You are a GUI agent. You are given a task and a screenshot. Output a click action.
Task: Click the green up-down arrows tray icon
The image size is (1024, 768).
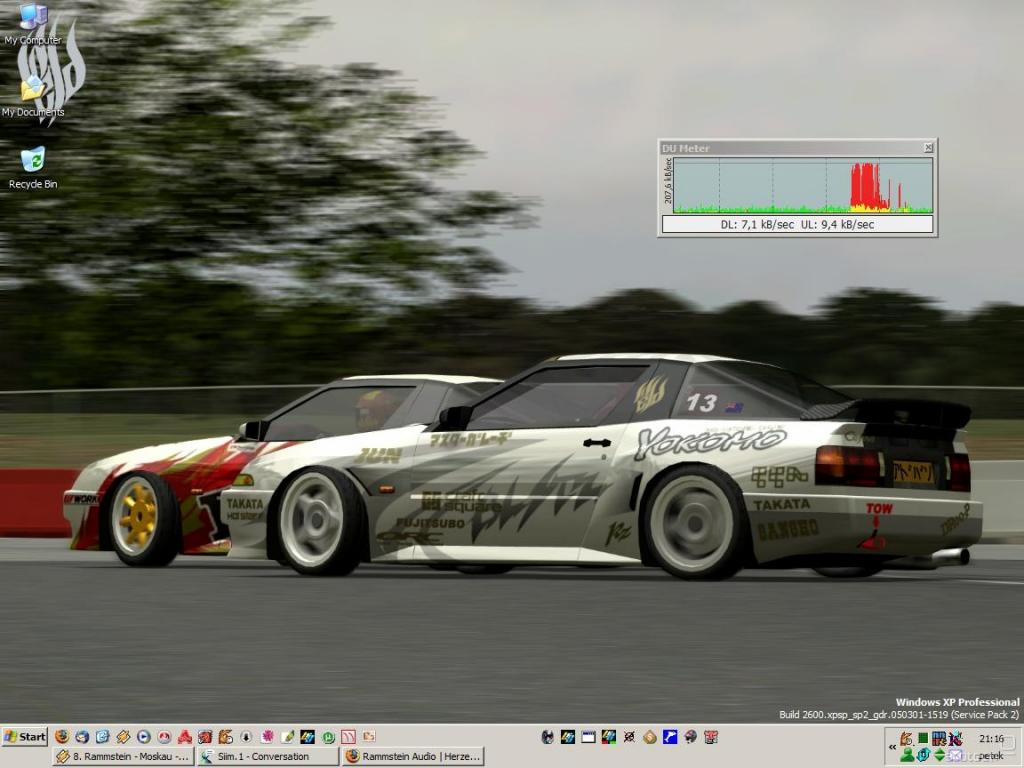(x=939, y=756)
